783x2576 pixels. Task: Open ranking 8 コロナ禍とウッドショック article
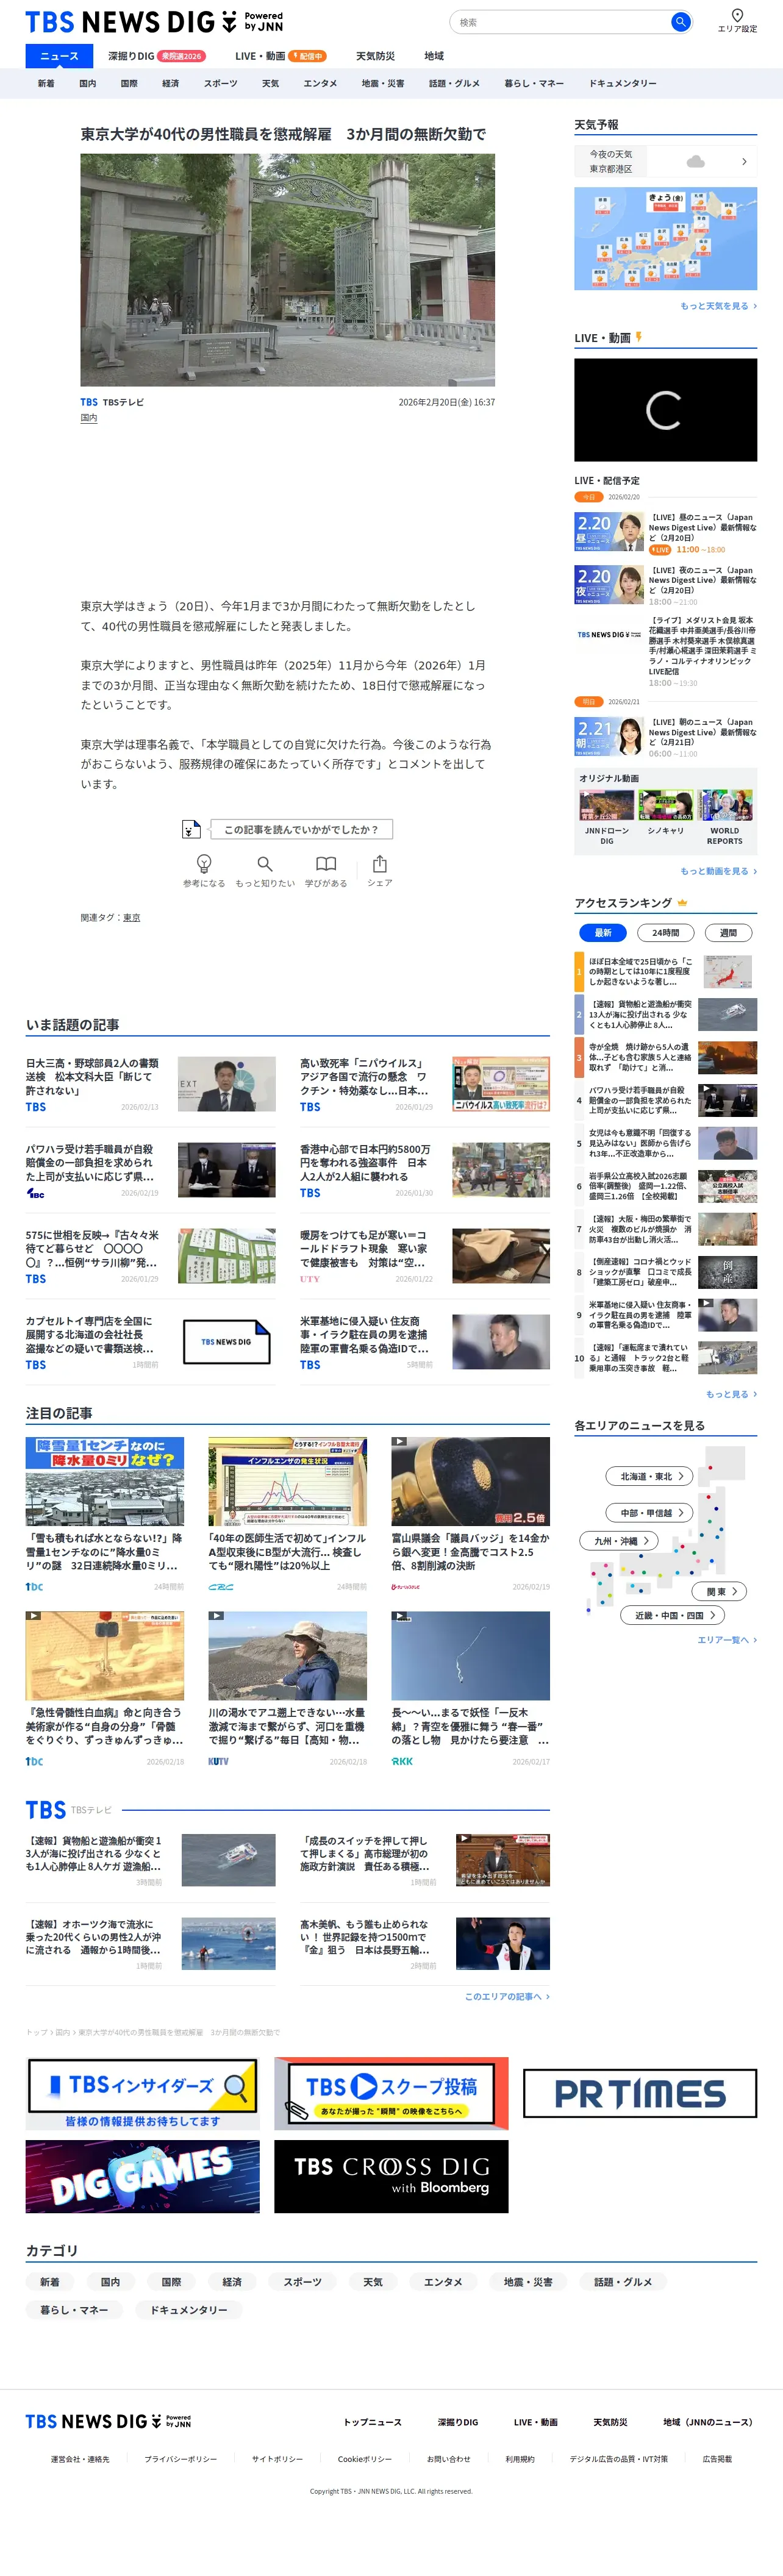[665, 1272]
